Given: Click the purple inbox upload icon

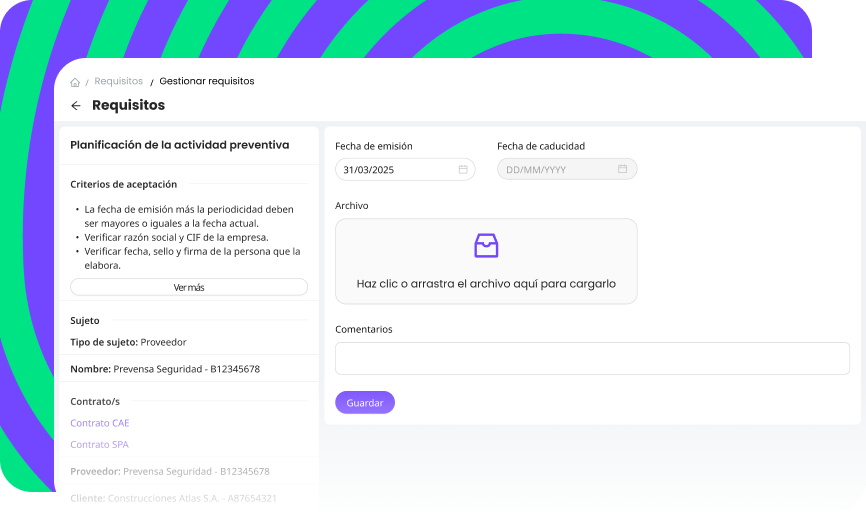Looking at the screenshot, I should pos(486,246).
